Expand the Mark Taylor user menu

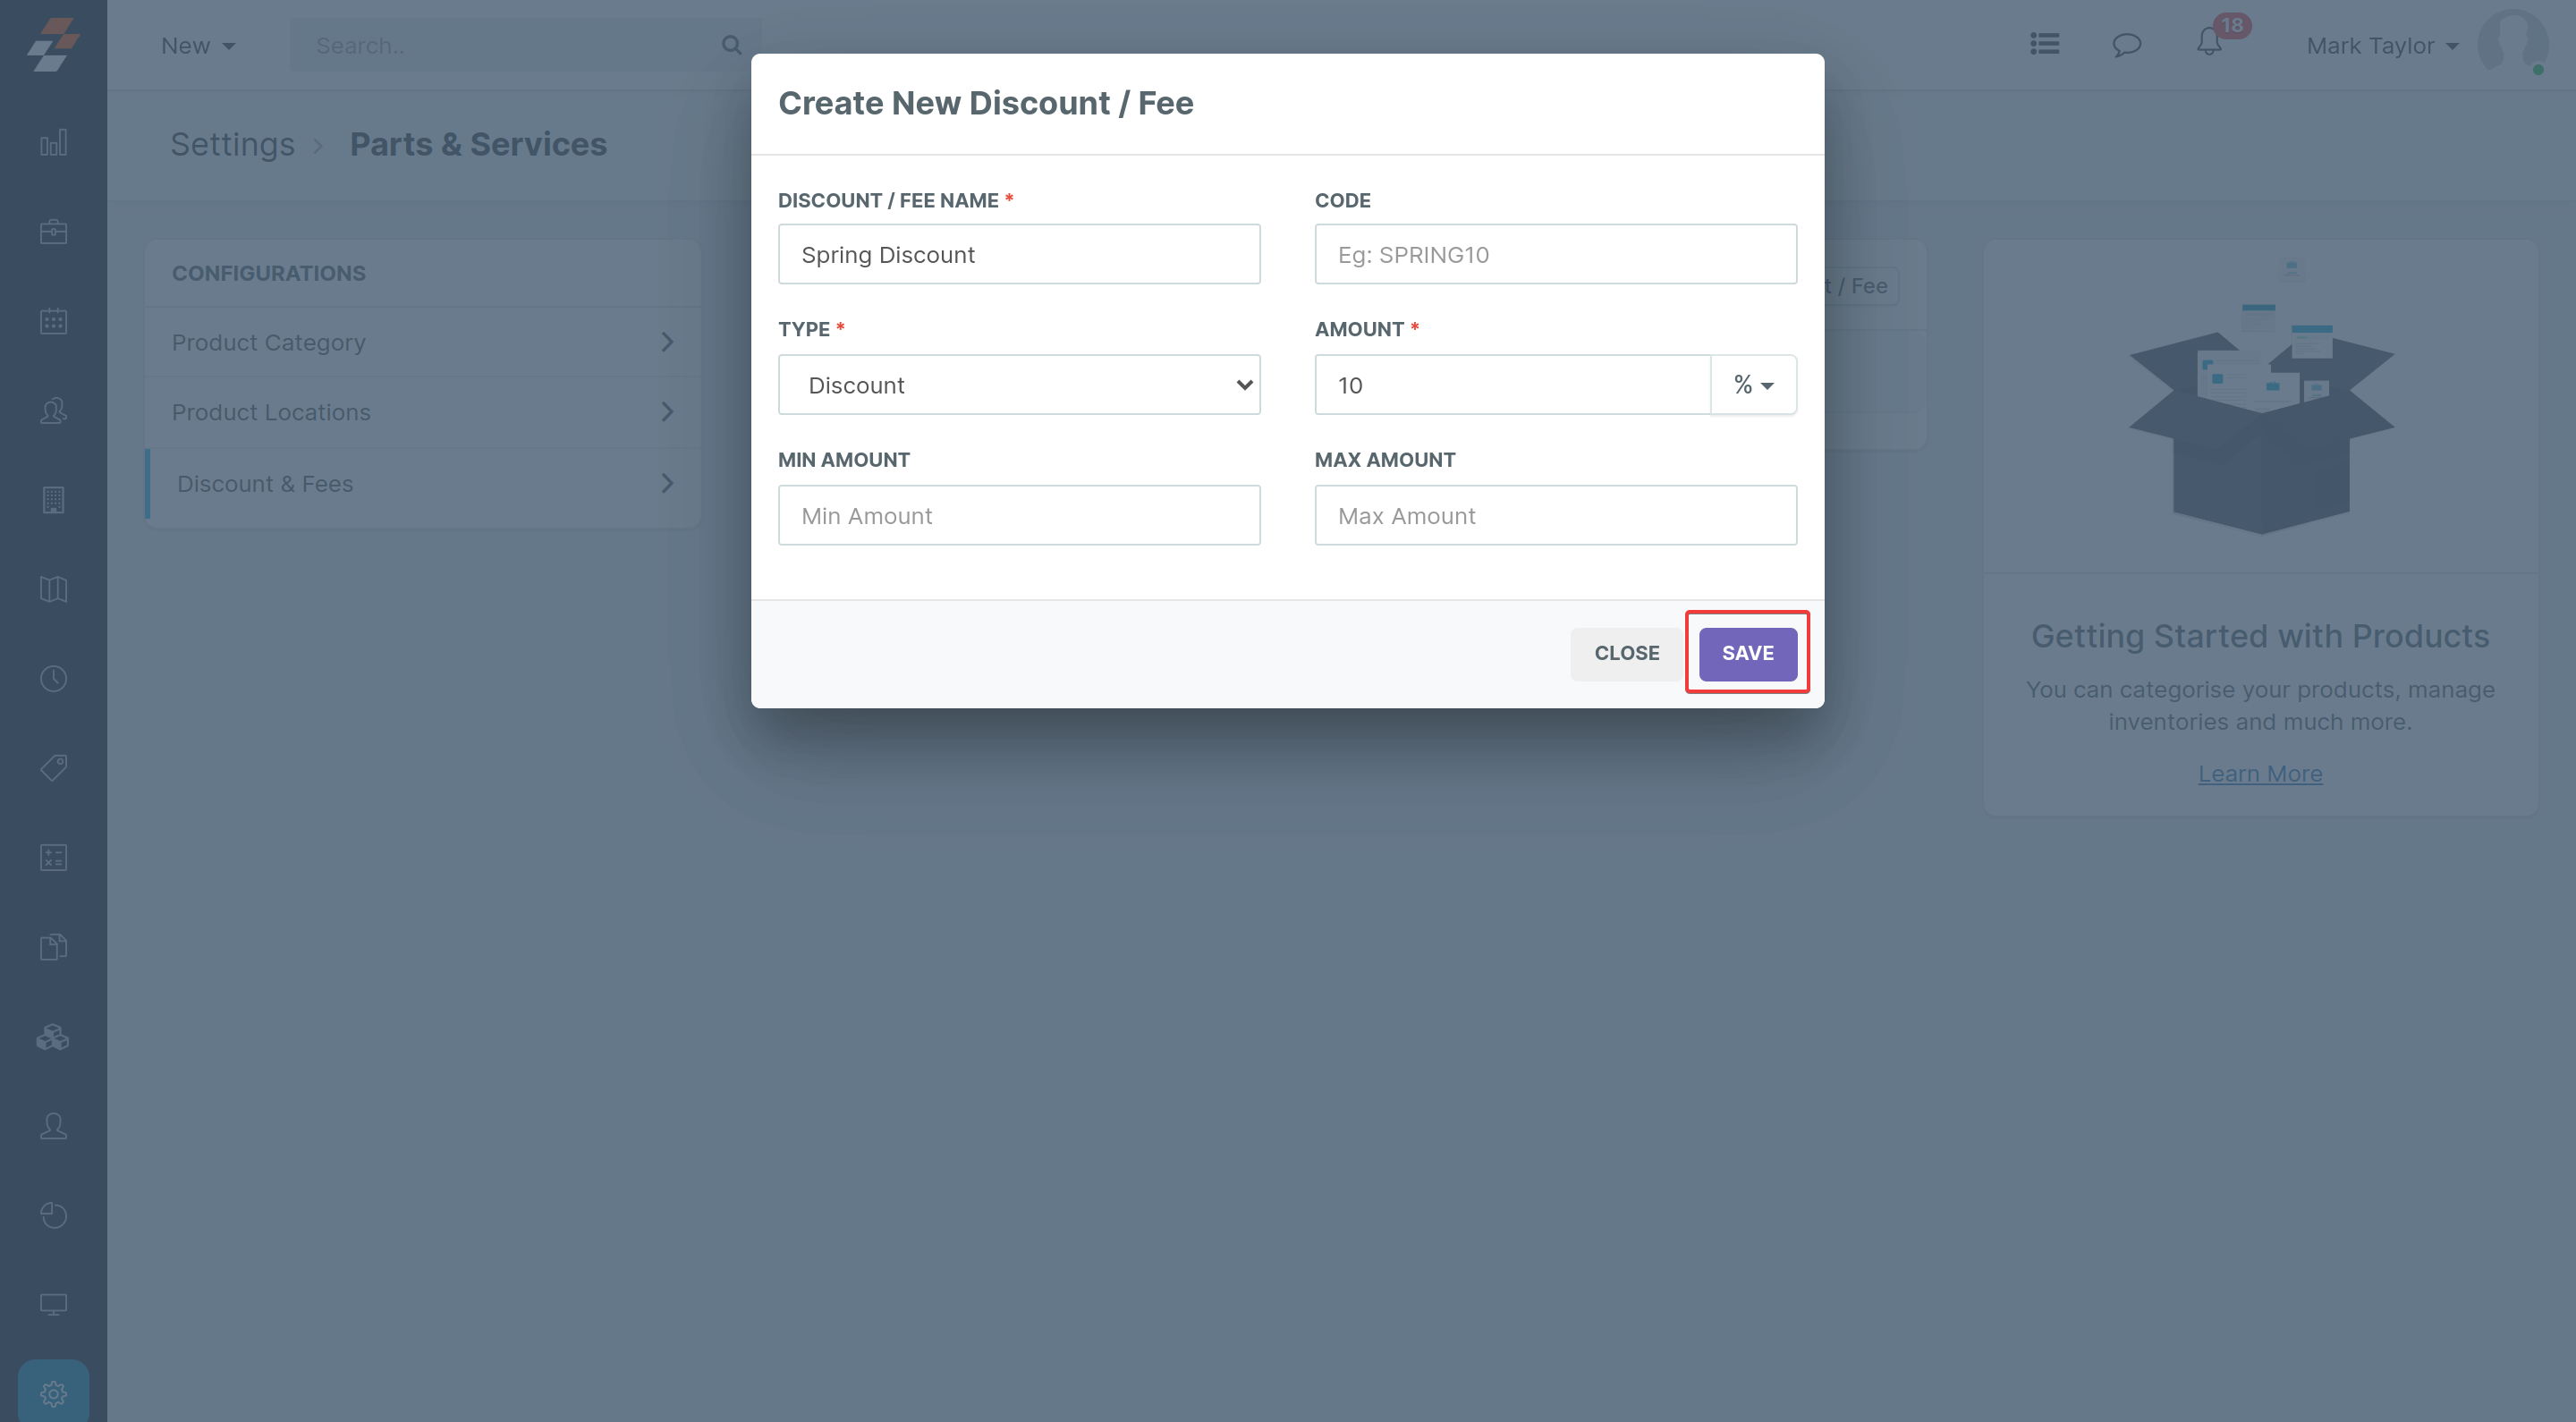(2381, 46)
